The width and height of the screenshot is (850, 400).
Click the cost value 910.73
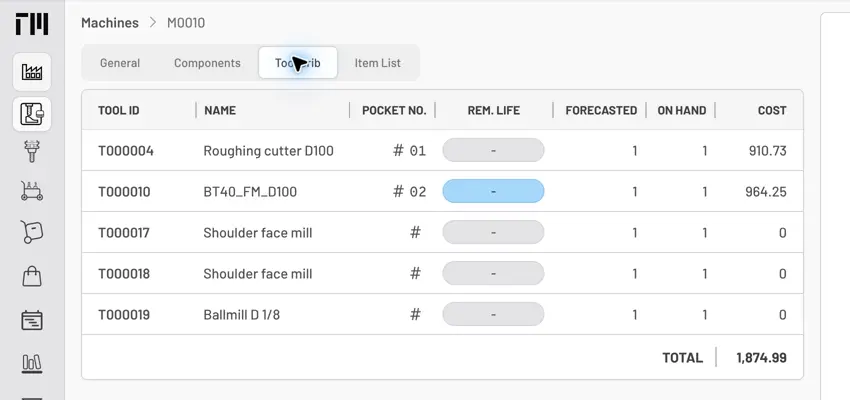[x=768, y=151]
